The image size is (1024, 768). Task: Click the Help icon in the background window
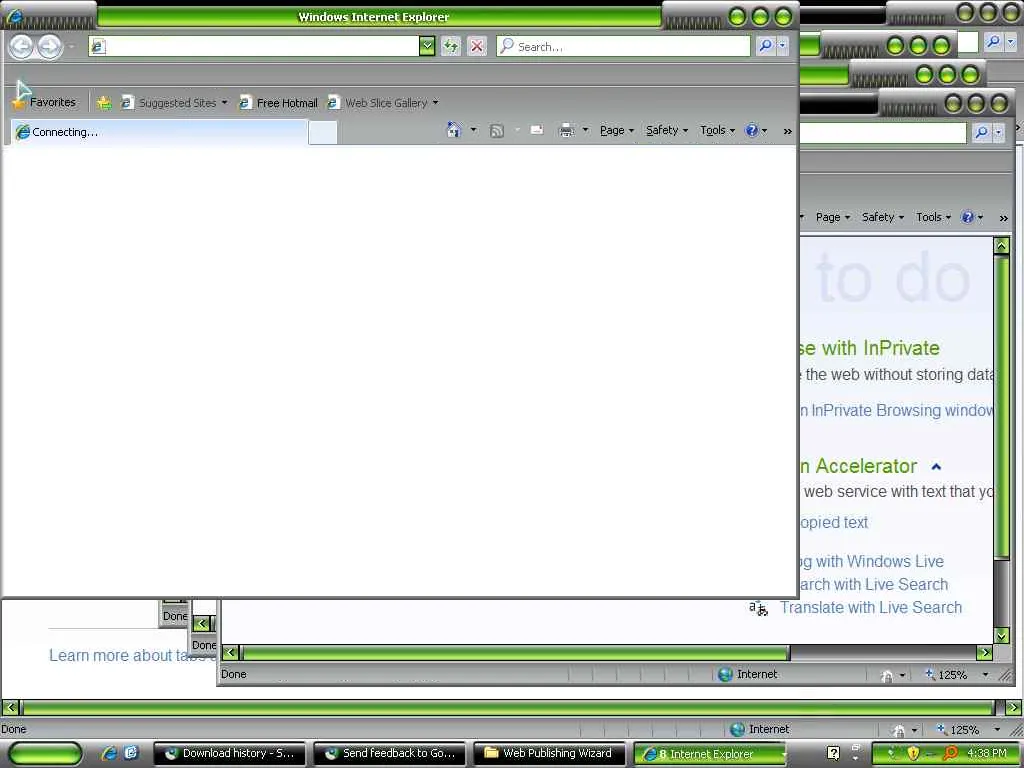coord(968,217)
